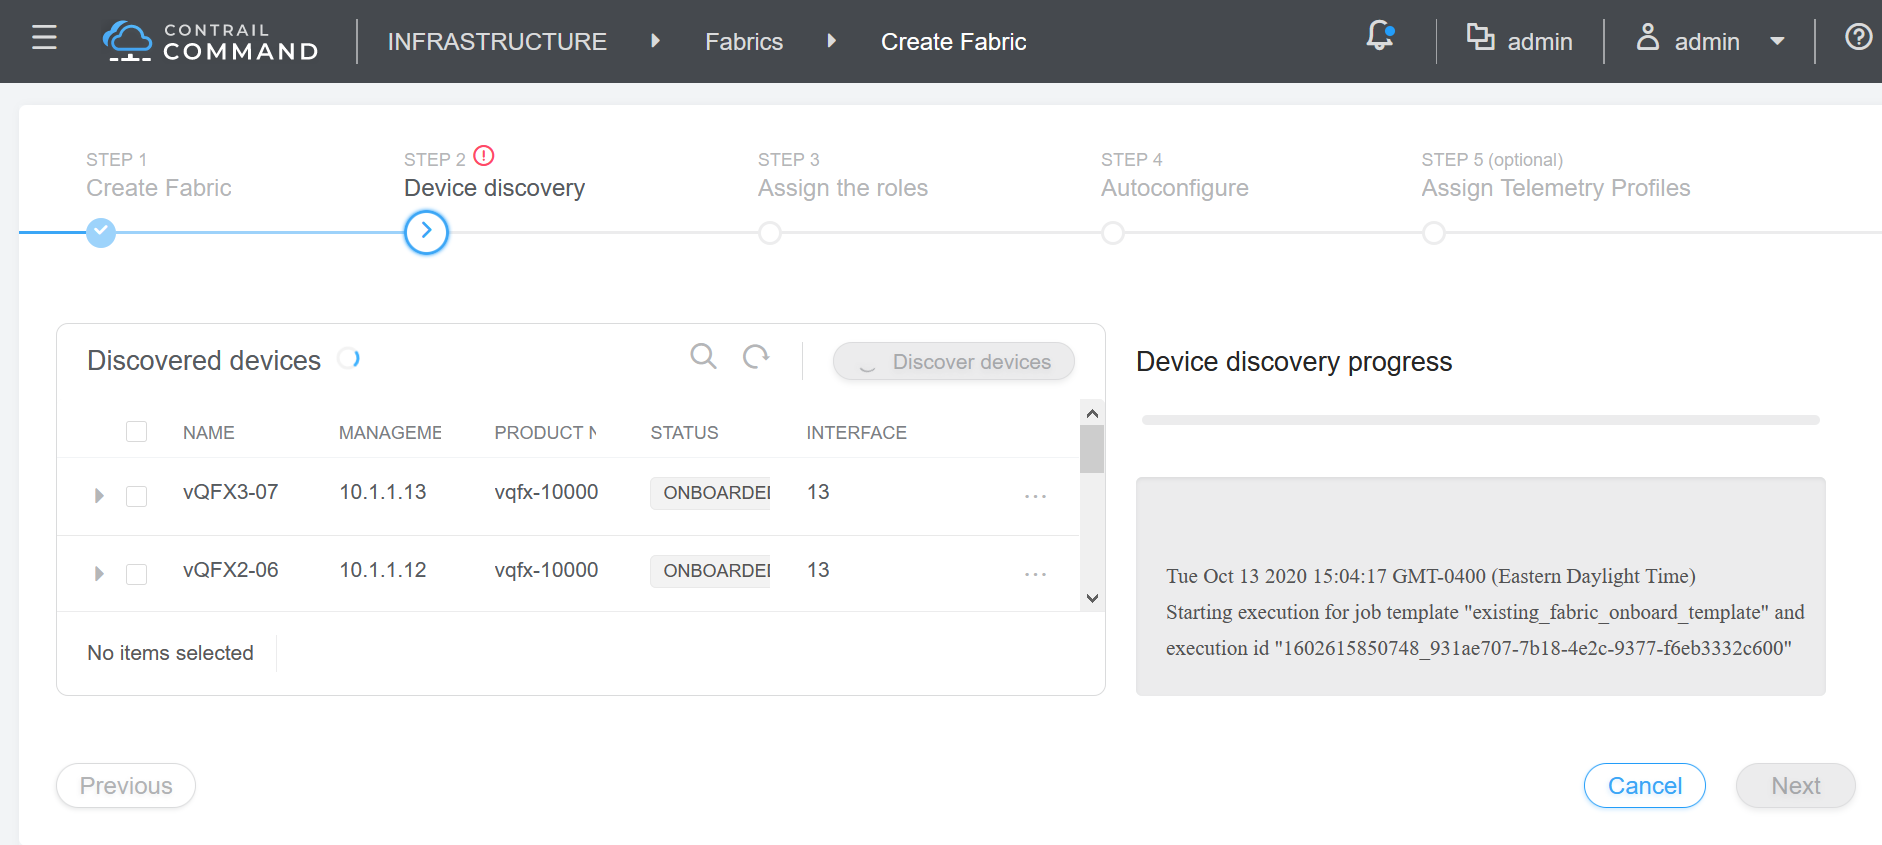Toggle the select-all devices checkbox
Viewport: 1882px width, 845px height.
[x=137, y=432]
